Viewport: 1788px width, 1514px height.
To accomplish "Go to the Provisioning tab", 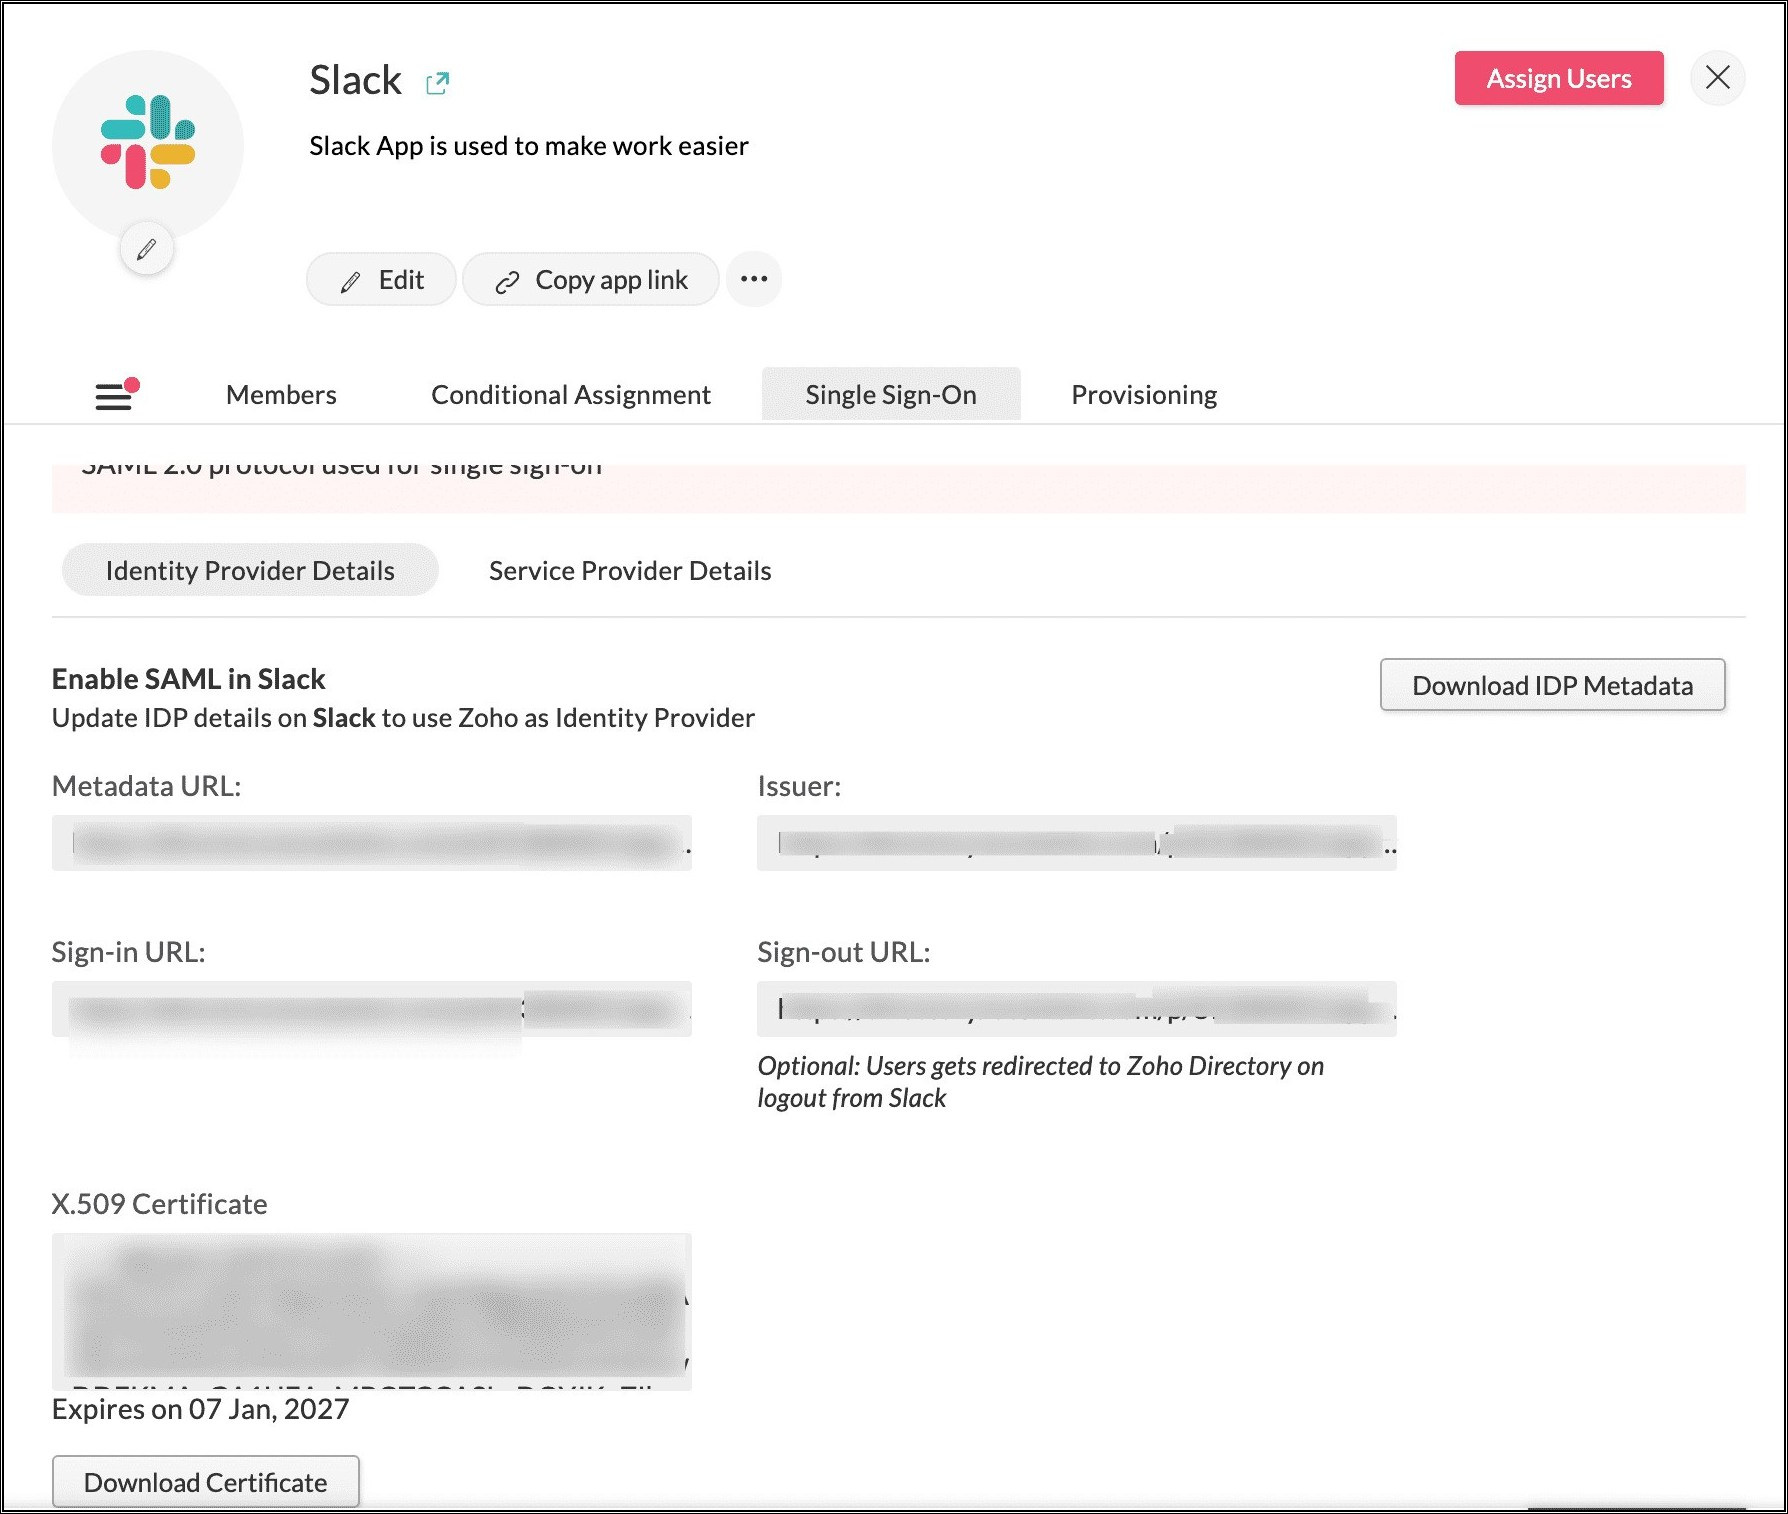I will point(1144,395).
